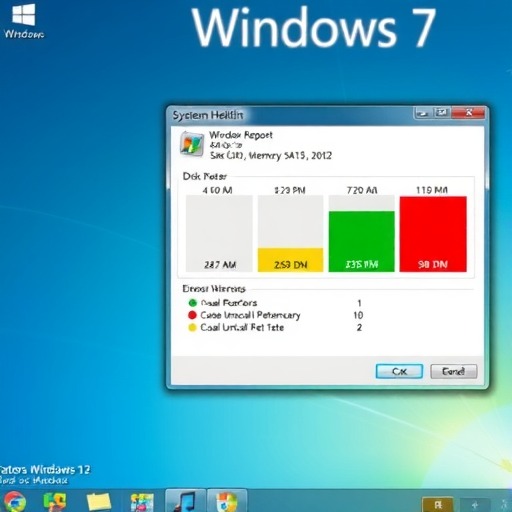Click the orange tray icon in taskbar

(438, 505)
